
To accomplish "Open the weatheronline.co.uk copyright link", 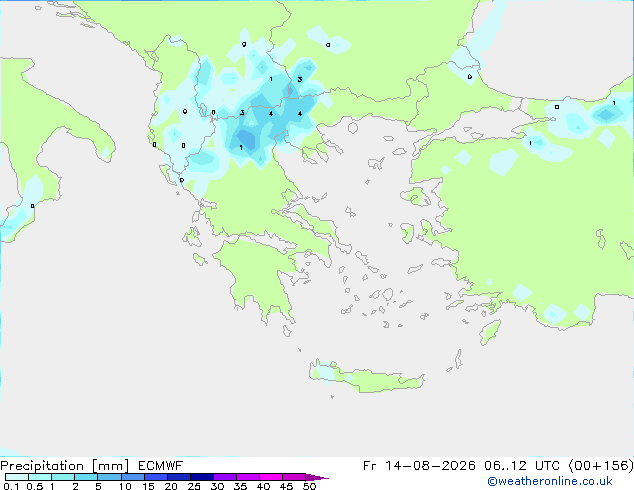I will pos(550,481).
